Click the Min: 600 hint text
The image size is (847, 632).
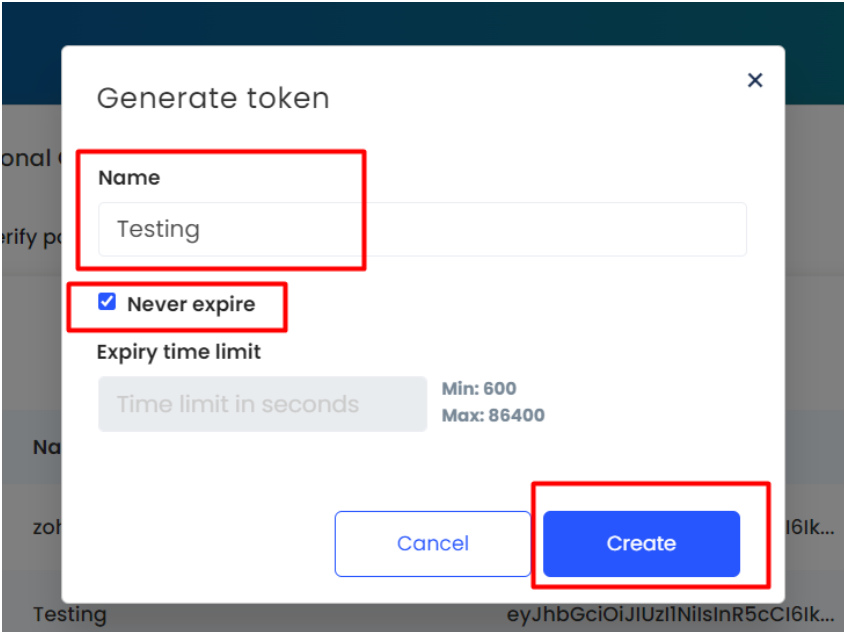(479, 388)
